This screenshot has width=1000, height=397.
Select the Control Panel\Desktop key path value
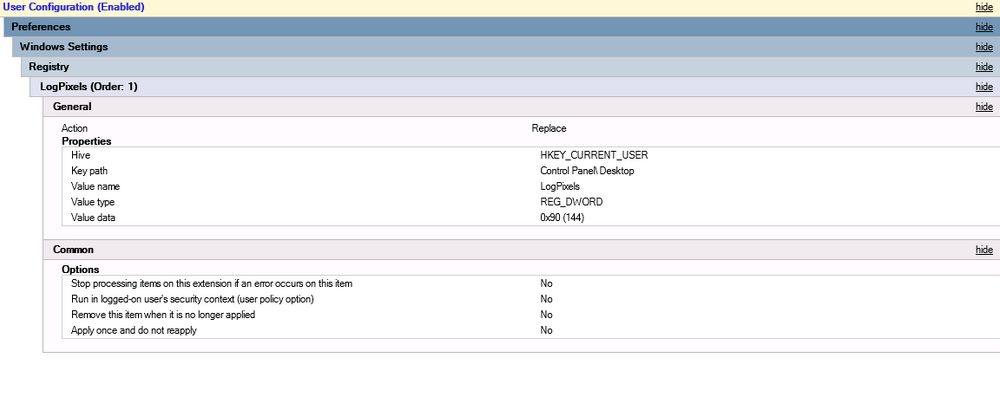(587, 171)
